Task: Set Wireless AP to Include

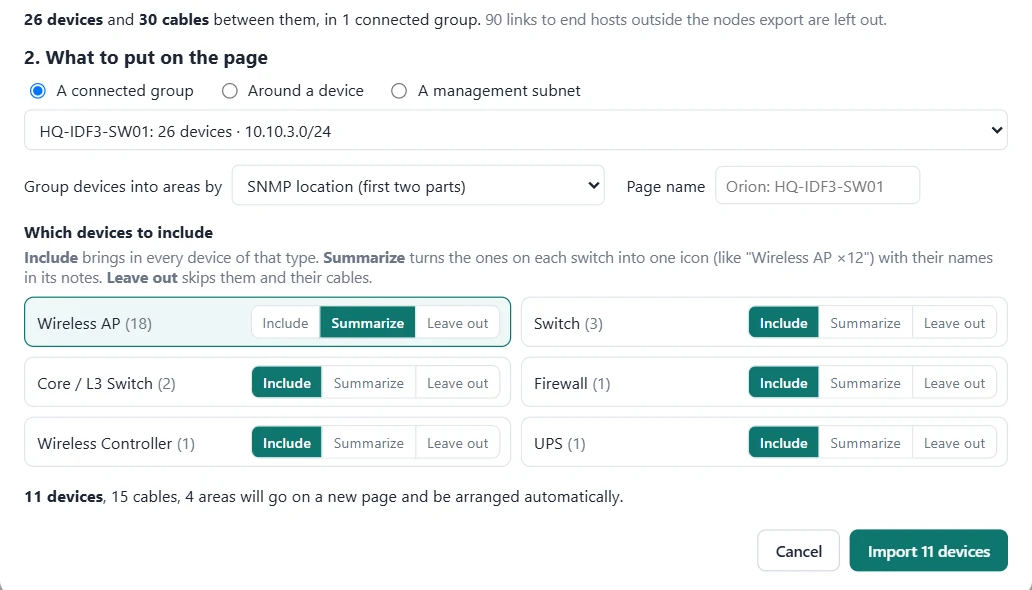Action: [x=285, y=323]
